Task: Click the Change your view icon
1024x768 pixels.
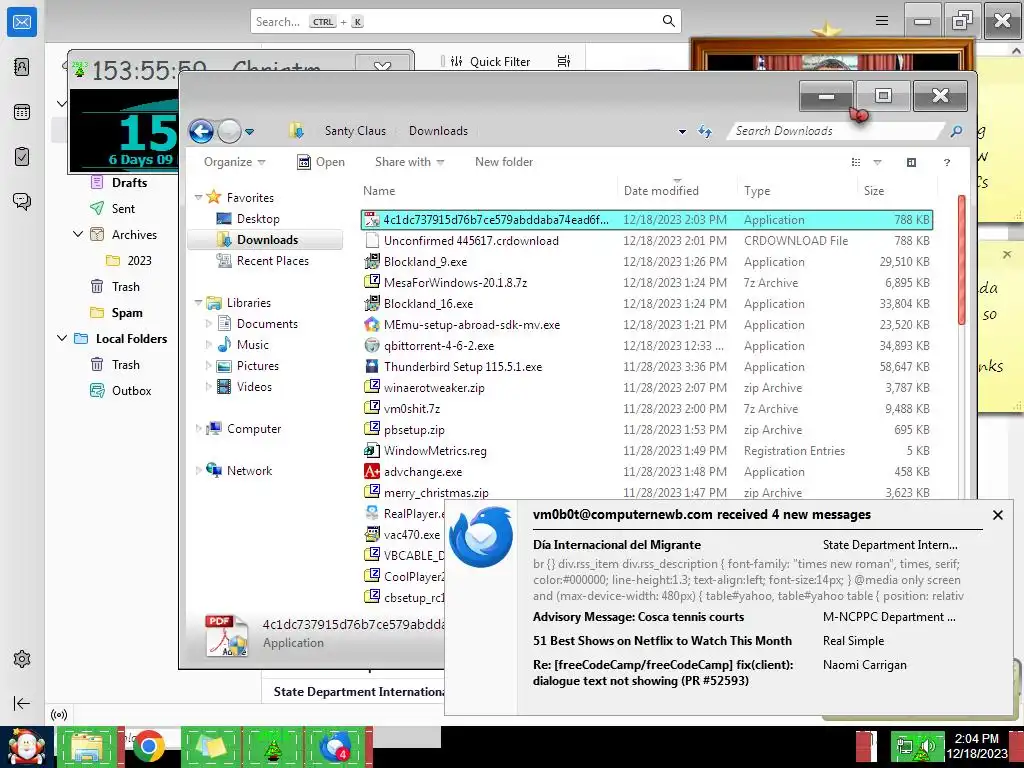Action: point(856,162)
